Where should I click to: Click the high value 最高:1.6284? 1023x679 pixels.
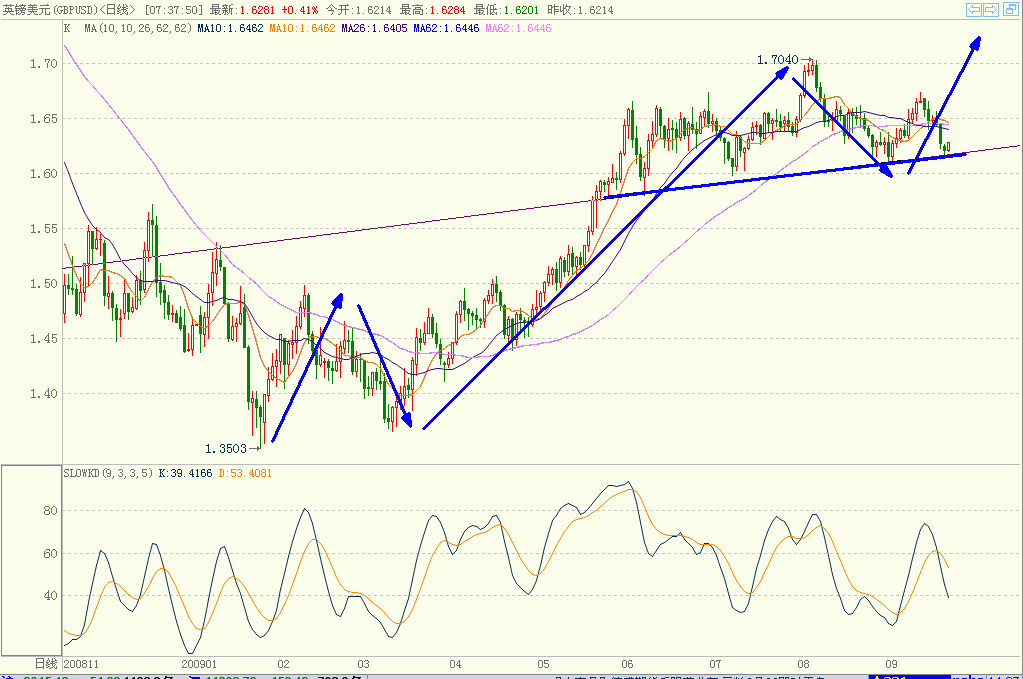[433, 10]
